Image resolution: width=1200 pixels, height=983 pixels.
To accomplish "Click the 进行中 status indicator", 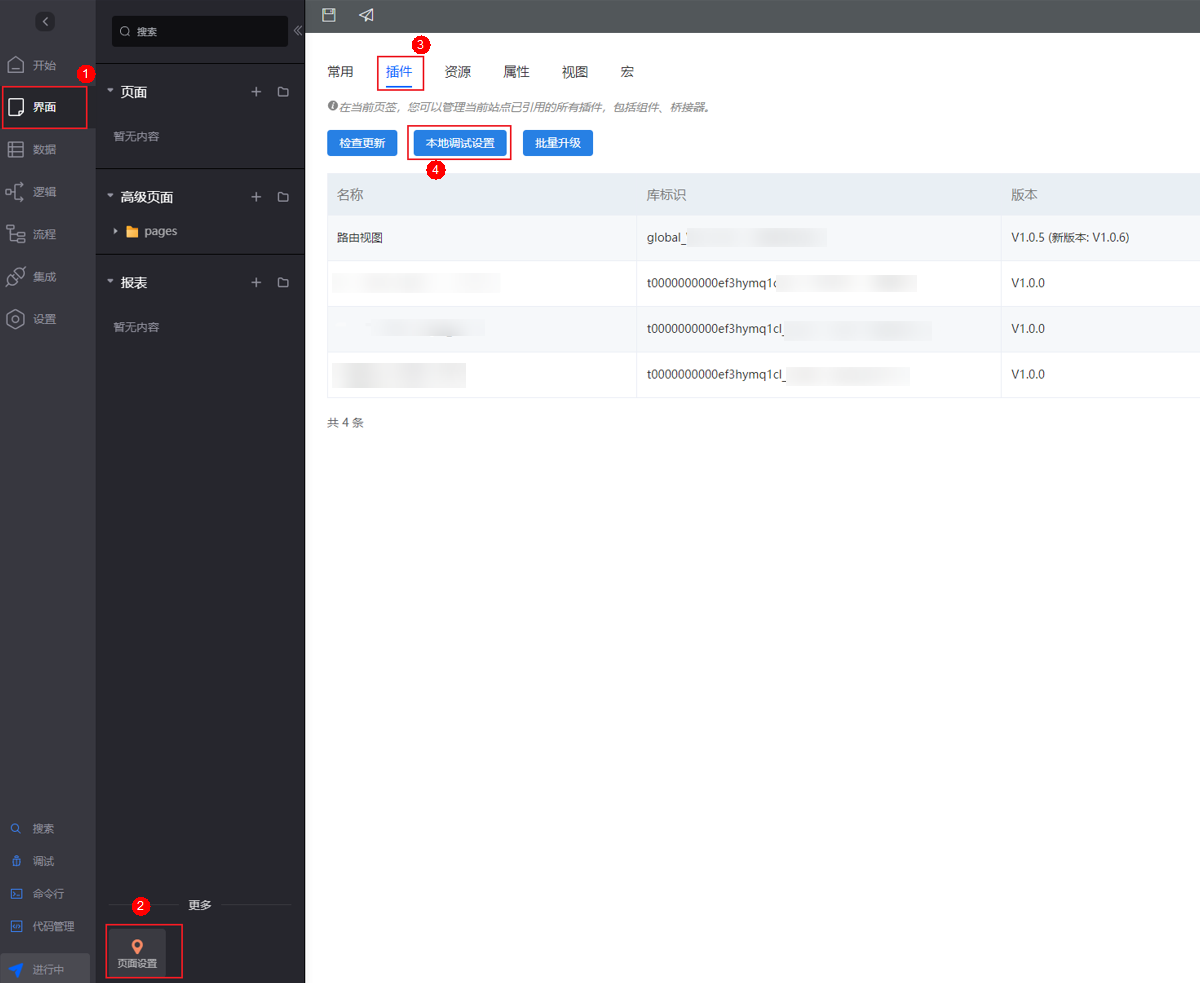I will 45,968.
